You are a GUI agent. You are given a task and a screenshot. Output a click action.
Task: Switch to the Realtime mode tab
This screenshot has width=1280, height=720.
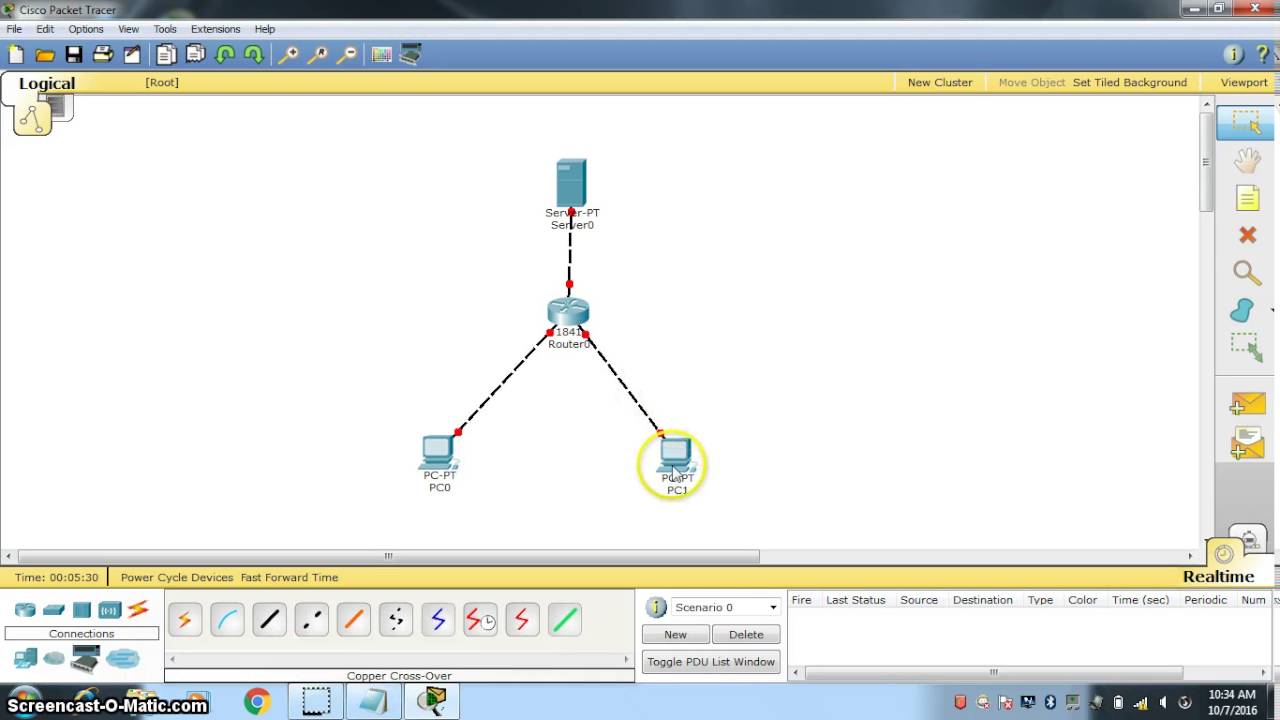pyautogui.click(x=1218, y=576)
